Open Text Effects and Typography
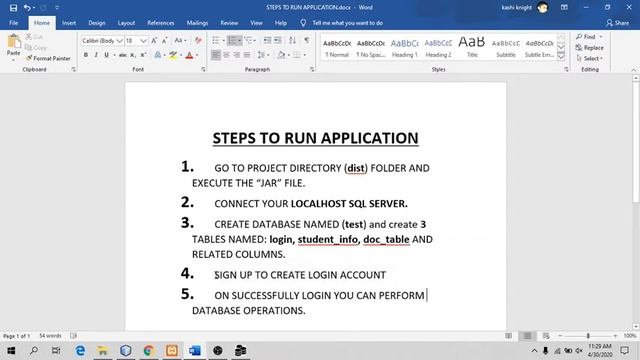Image resolution: width=640 pixels, height=360 pixels. click(158, 55)
